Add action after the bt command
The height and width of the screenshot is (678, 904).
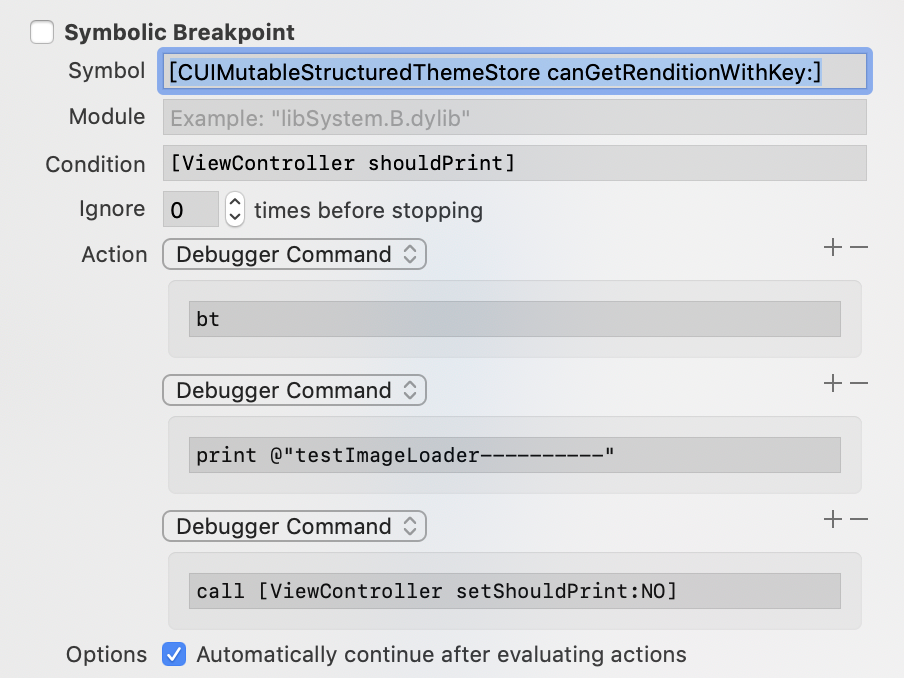click(x=832, y=248)
